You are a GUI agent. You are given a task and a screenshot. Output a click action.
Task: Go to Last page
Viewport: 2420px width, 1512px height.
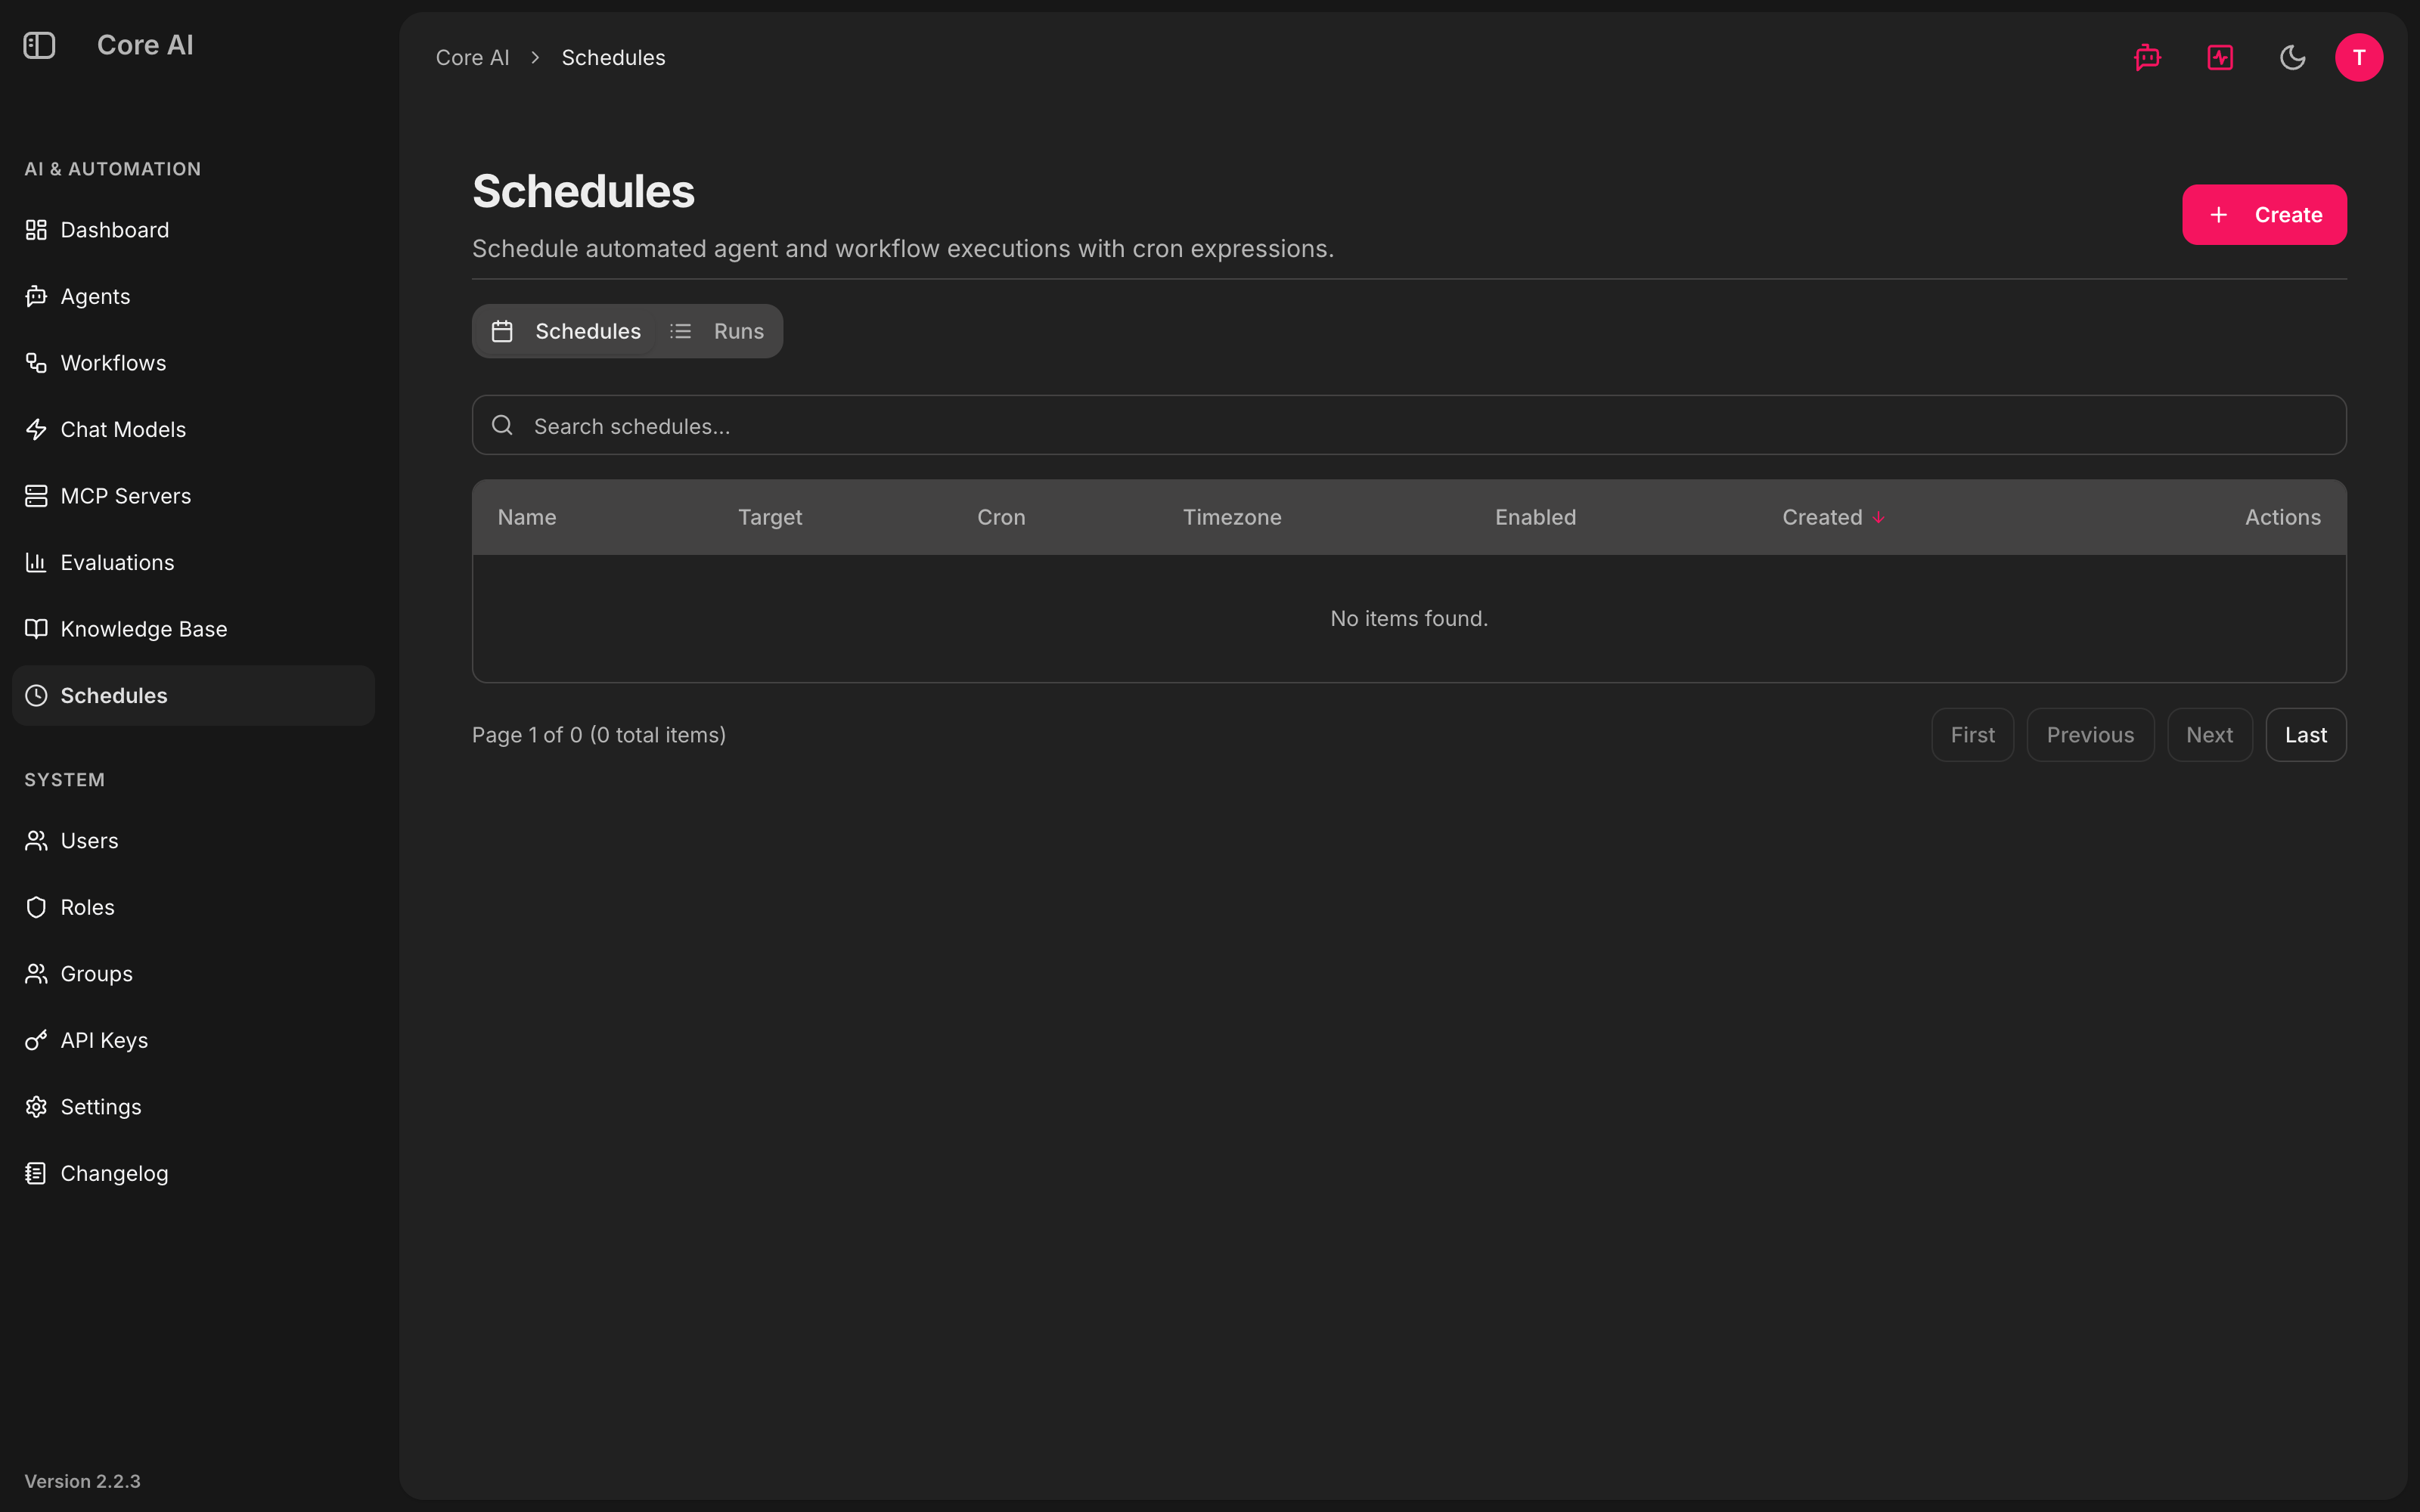tap(2306, 735)
